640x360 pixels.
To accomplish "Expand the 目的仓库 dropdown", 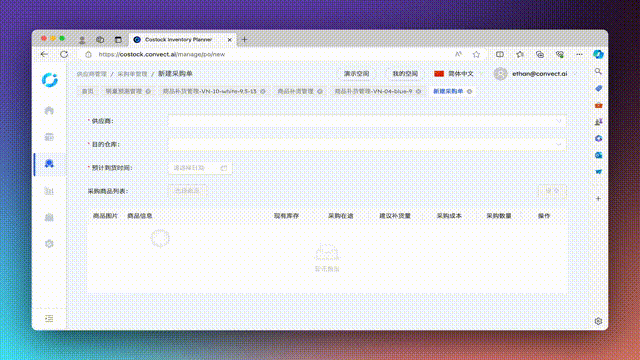I will tap(558, 144).
